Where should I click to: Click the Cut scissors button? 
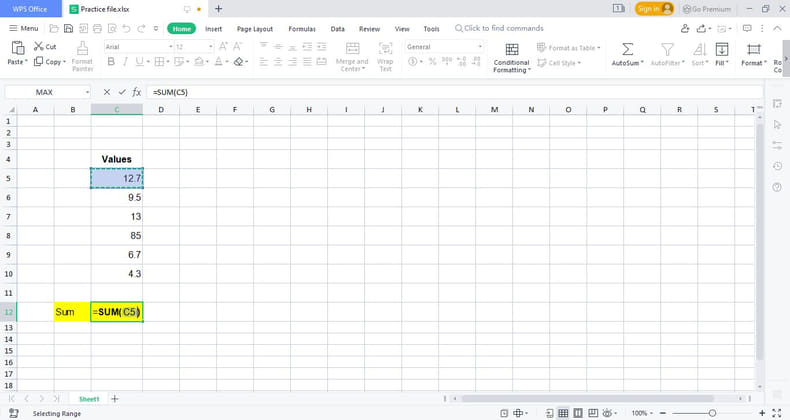45,46
